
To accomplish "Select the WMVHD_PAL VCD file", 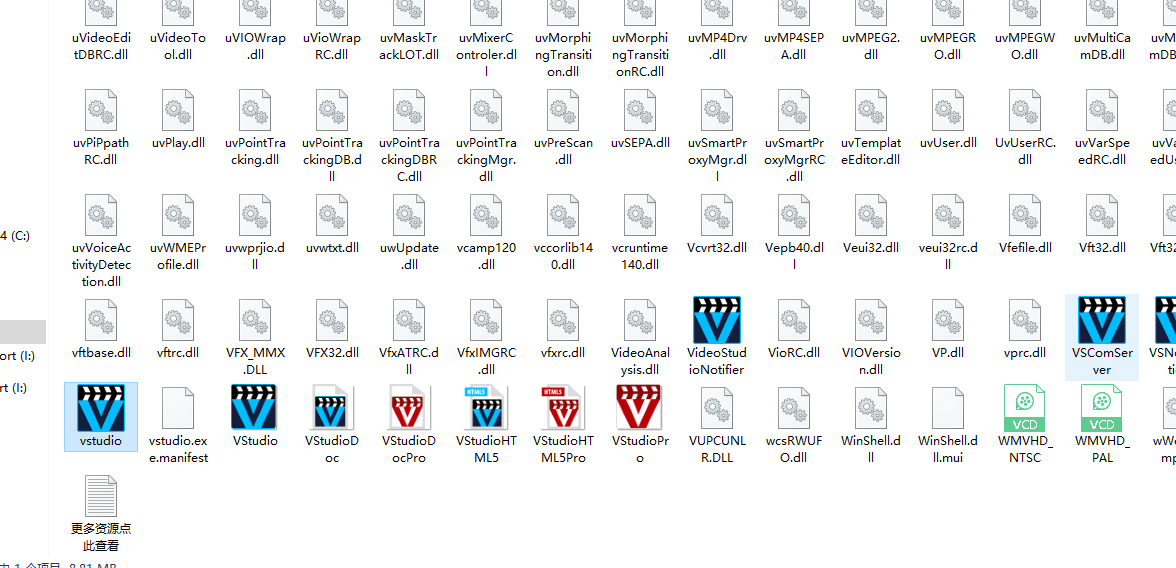I will (x=1101, y=408).
